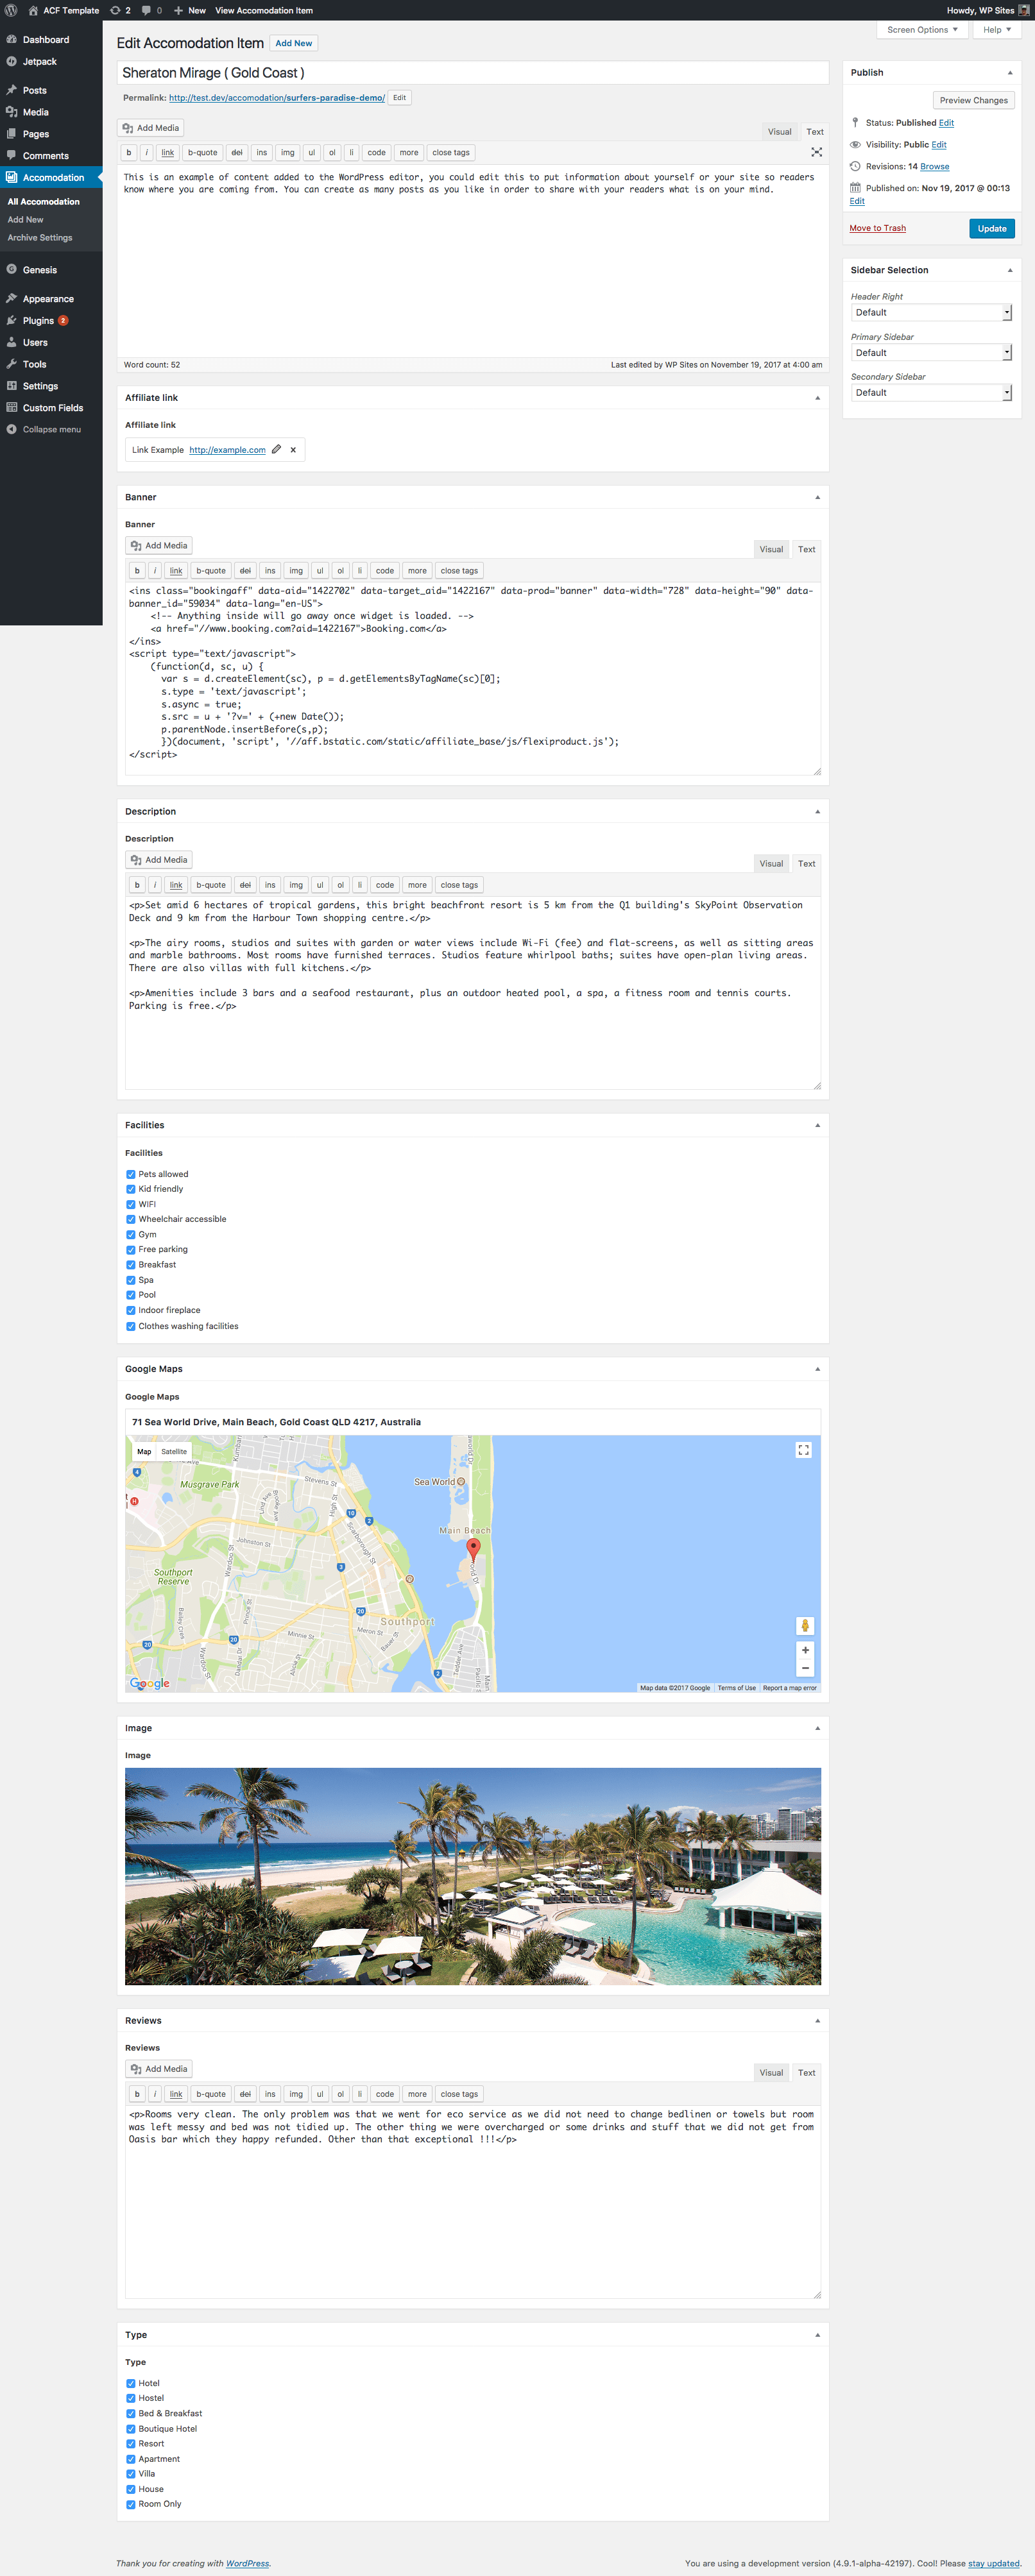This screenshot has width=1035, height=2576.
Task: Click the Street View pegman on map
Action: click(805, 1625)
